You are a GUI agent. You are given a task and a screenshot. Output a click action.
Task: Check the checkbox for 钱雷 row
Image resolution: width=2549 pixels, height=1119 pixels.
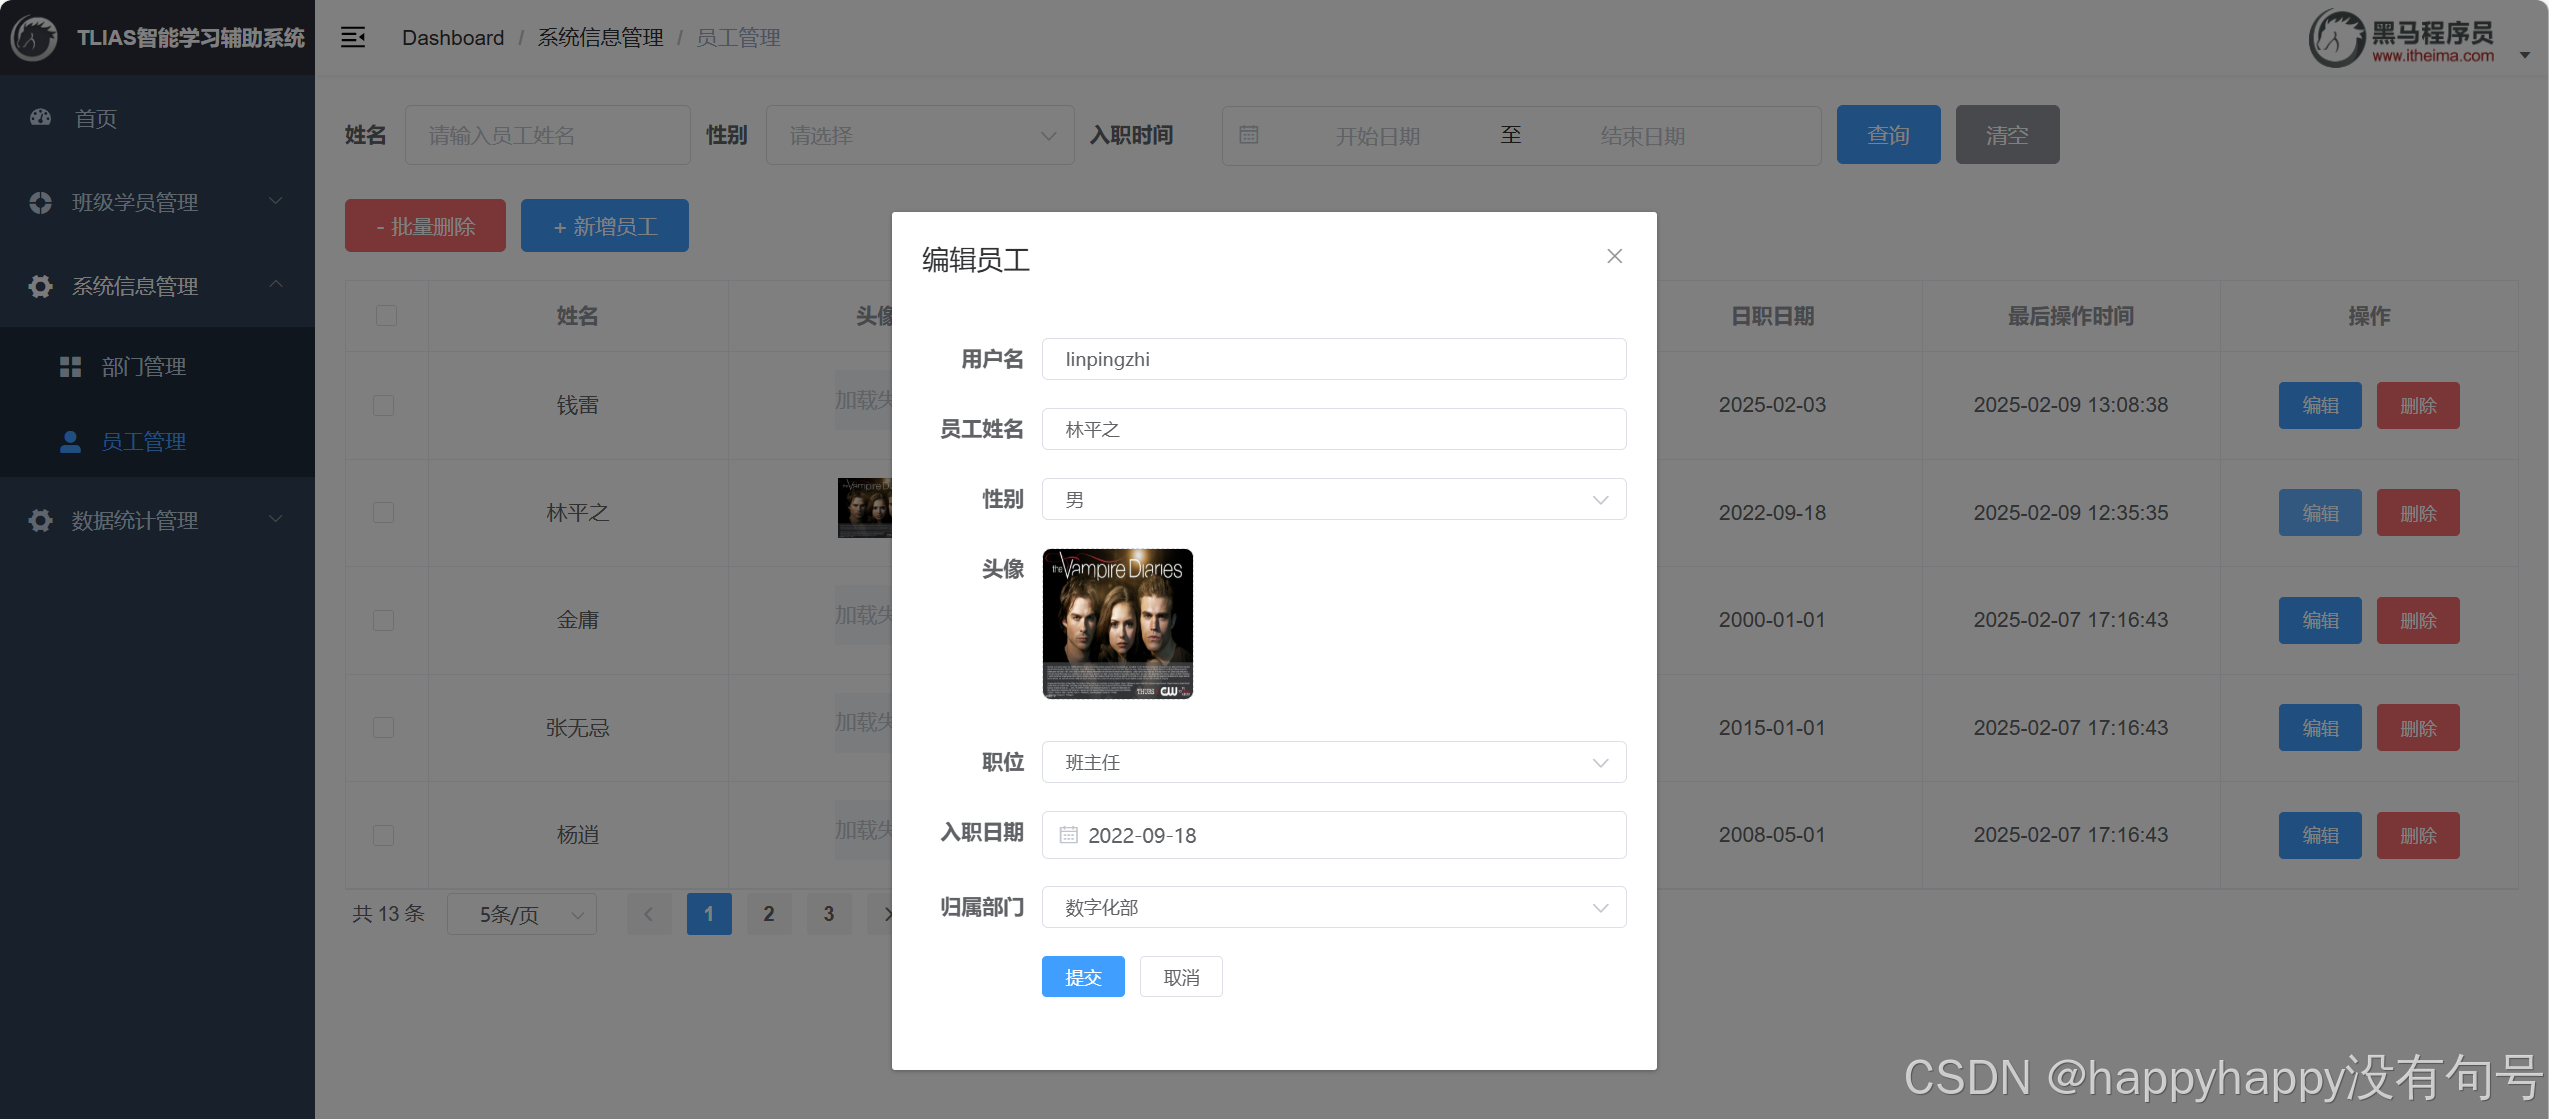click(x=383, y=405)
